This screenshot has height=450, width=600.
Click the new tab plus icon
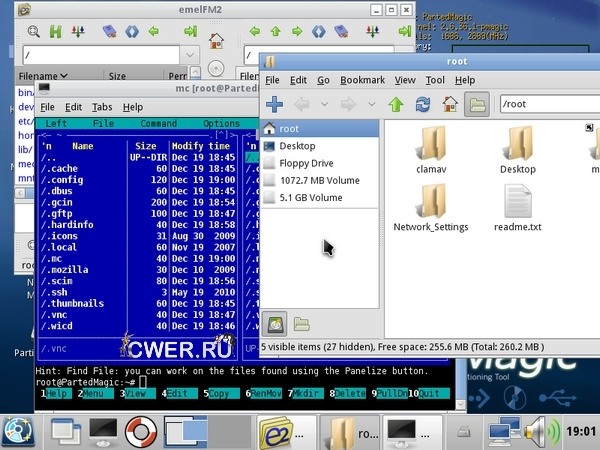pyautogui.click(x=273, y=104)
